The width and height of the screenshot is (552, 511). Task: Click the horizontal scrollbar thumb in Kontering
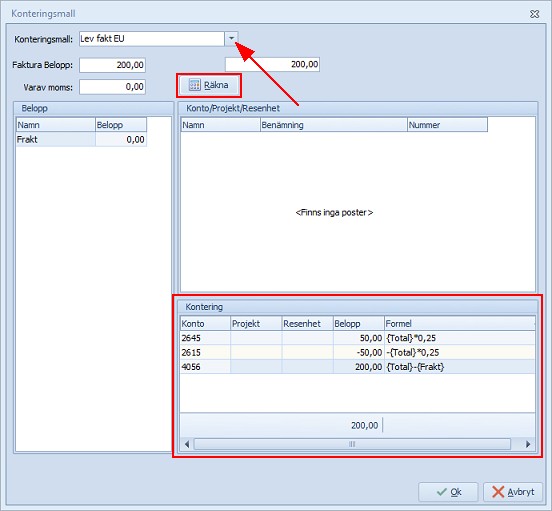point(352,444)
